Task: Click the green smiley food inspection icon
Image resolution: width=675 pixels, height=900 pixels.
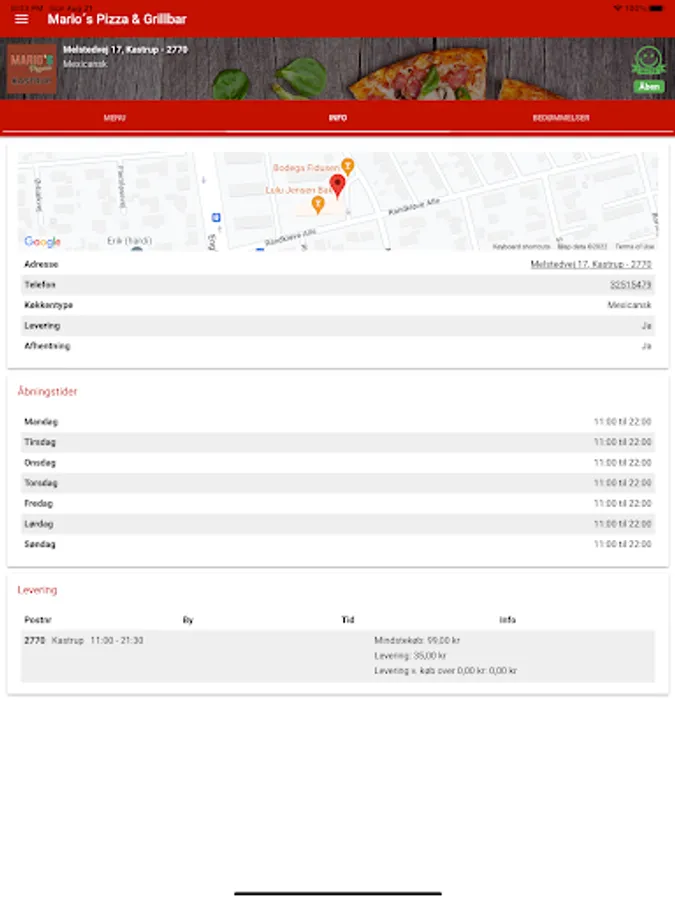Action: point(649,60)
